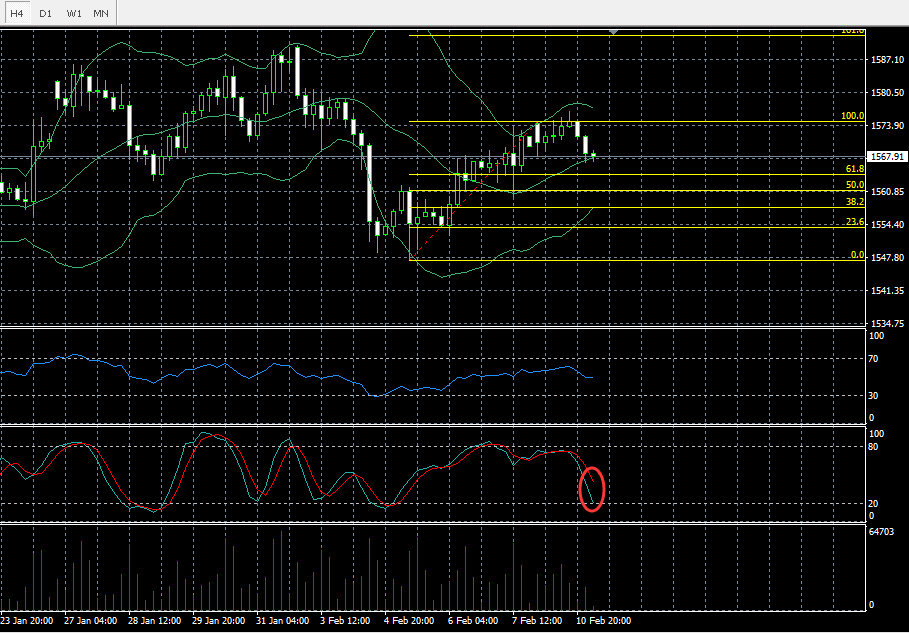Click the RSI scale level 30
909x633 pixels.
click(874, 396)
